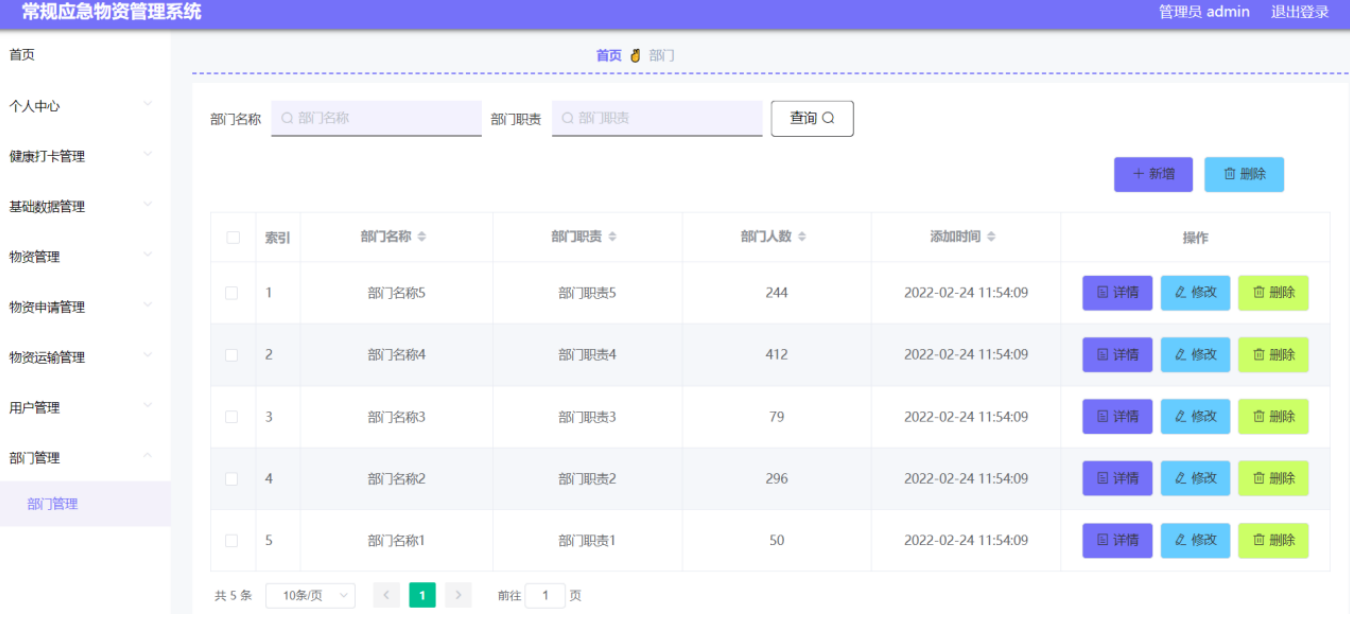1350x619 pixels.
Task: Expand the 健康打卡管理 sidebar menu
Action: tap(85, 156)
